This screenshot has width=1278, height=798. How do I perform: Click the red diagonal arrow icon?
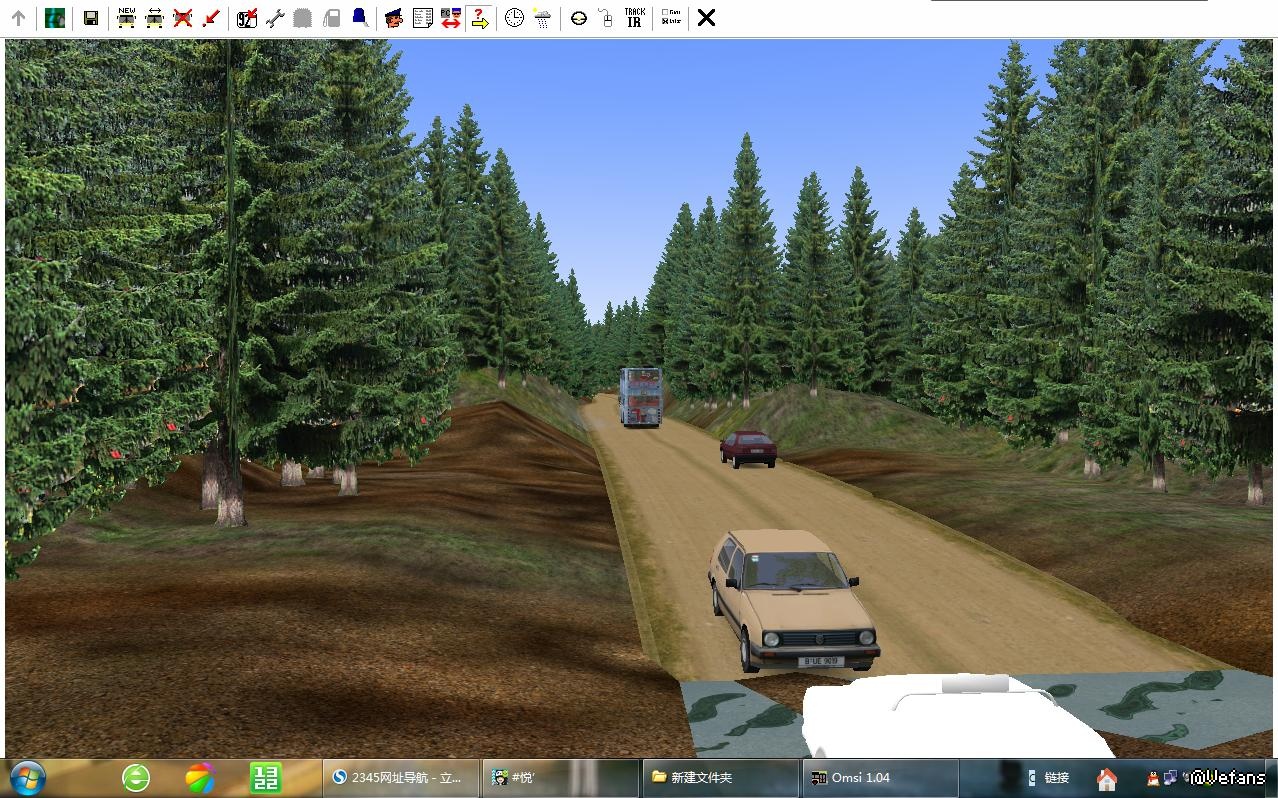210,18
